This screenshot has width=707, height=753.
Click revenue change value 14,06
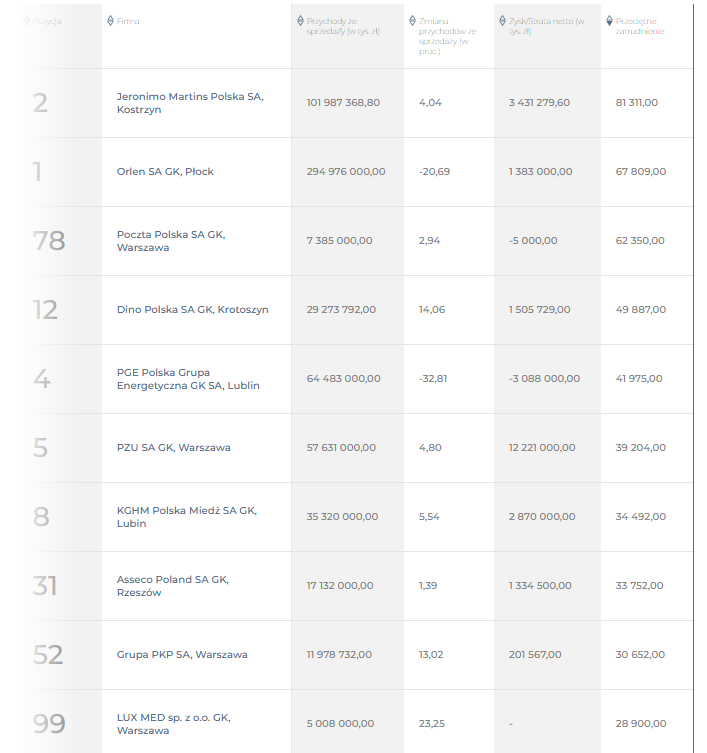432,310
